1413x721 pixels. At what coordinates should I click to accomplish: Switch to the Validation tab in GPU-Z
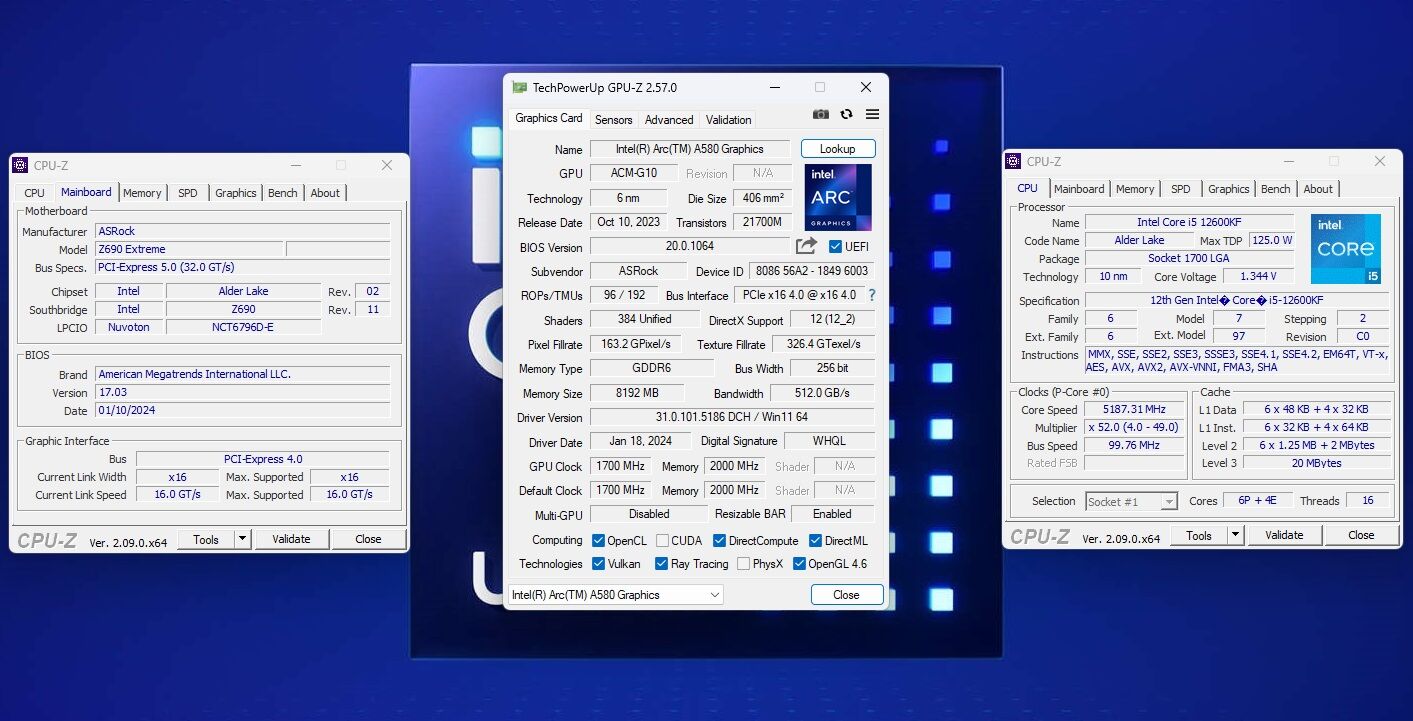coord(729,120)
